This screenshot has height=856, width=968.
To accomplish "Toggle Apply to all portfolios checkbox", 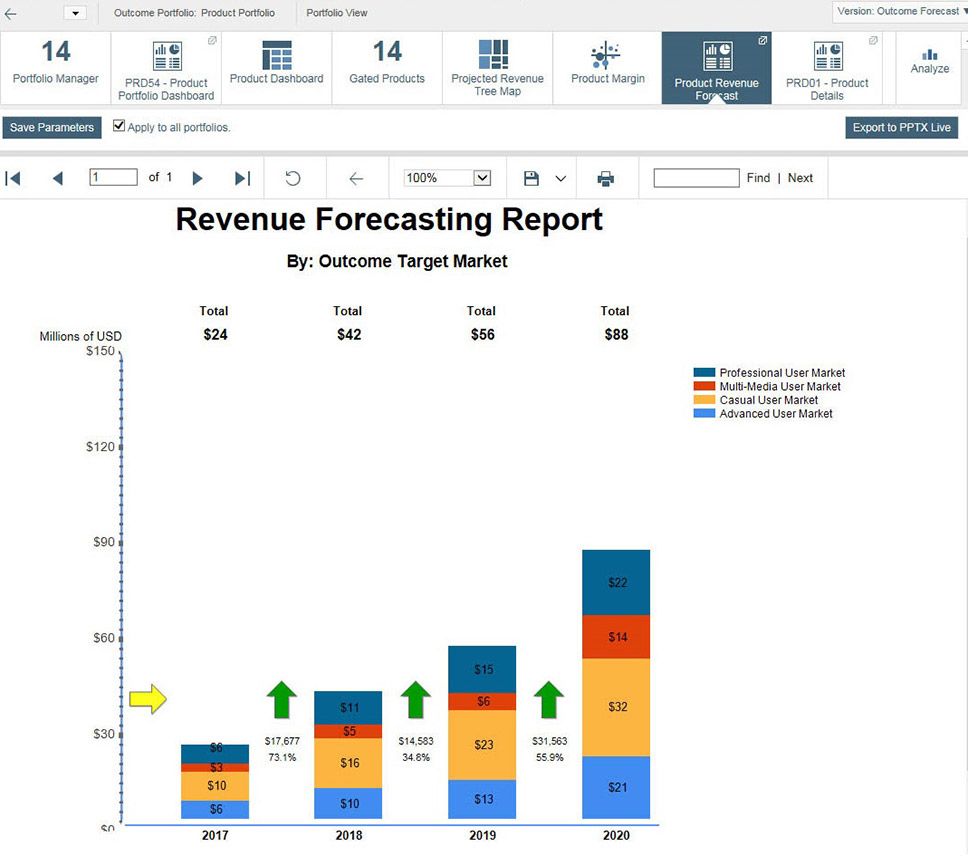I will click(119, 126).
